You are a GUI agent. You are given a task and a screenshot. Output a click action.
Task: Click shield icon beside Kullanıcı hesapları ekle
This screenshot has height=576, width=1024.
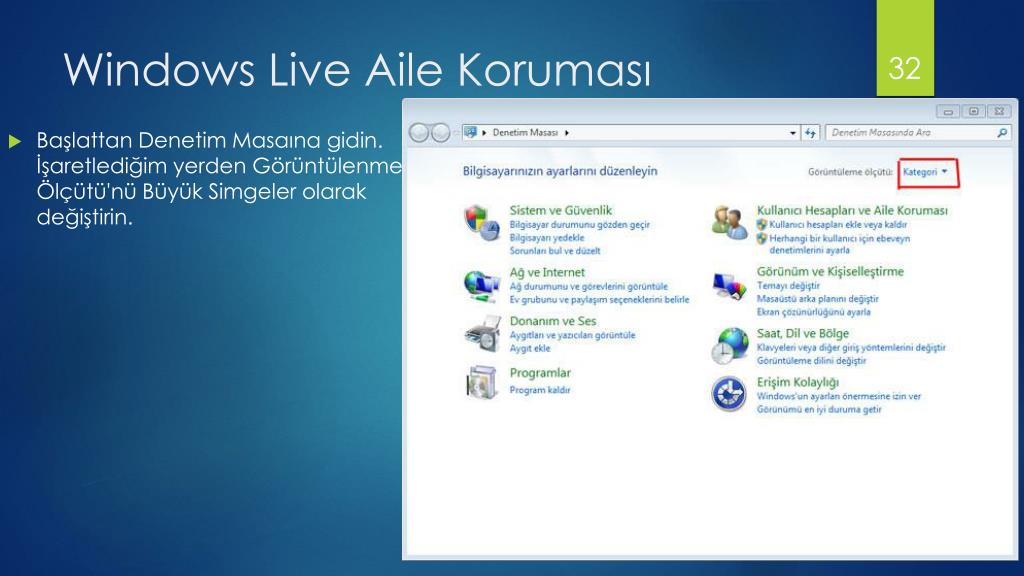[x=761, y=225]
